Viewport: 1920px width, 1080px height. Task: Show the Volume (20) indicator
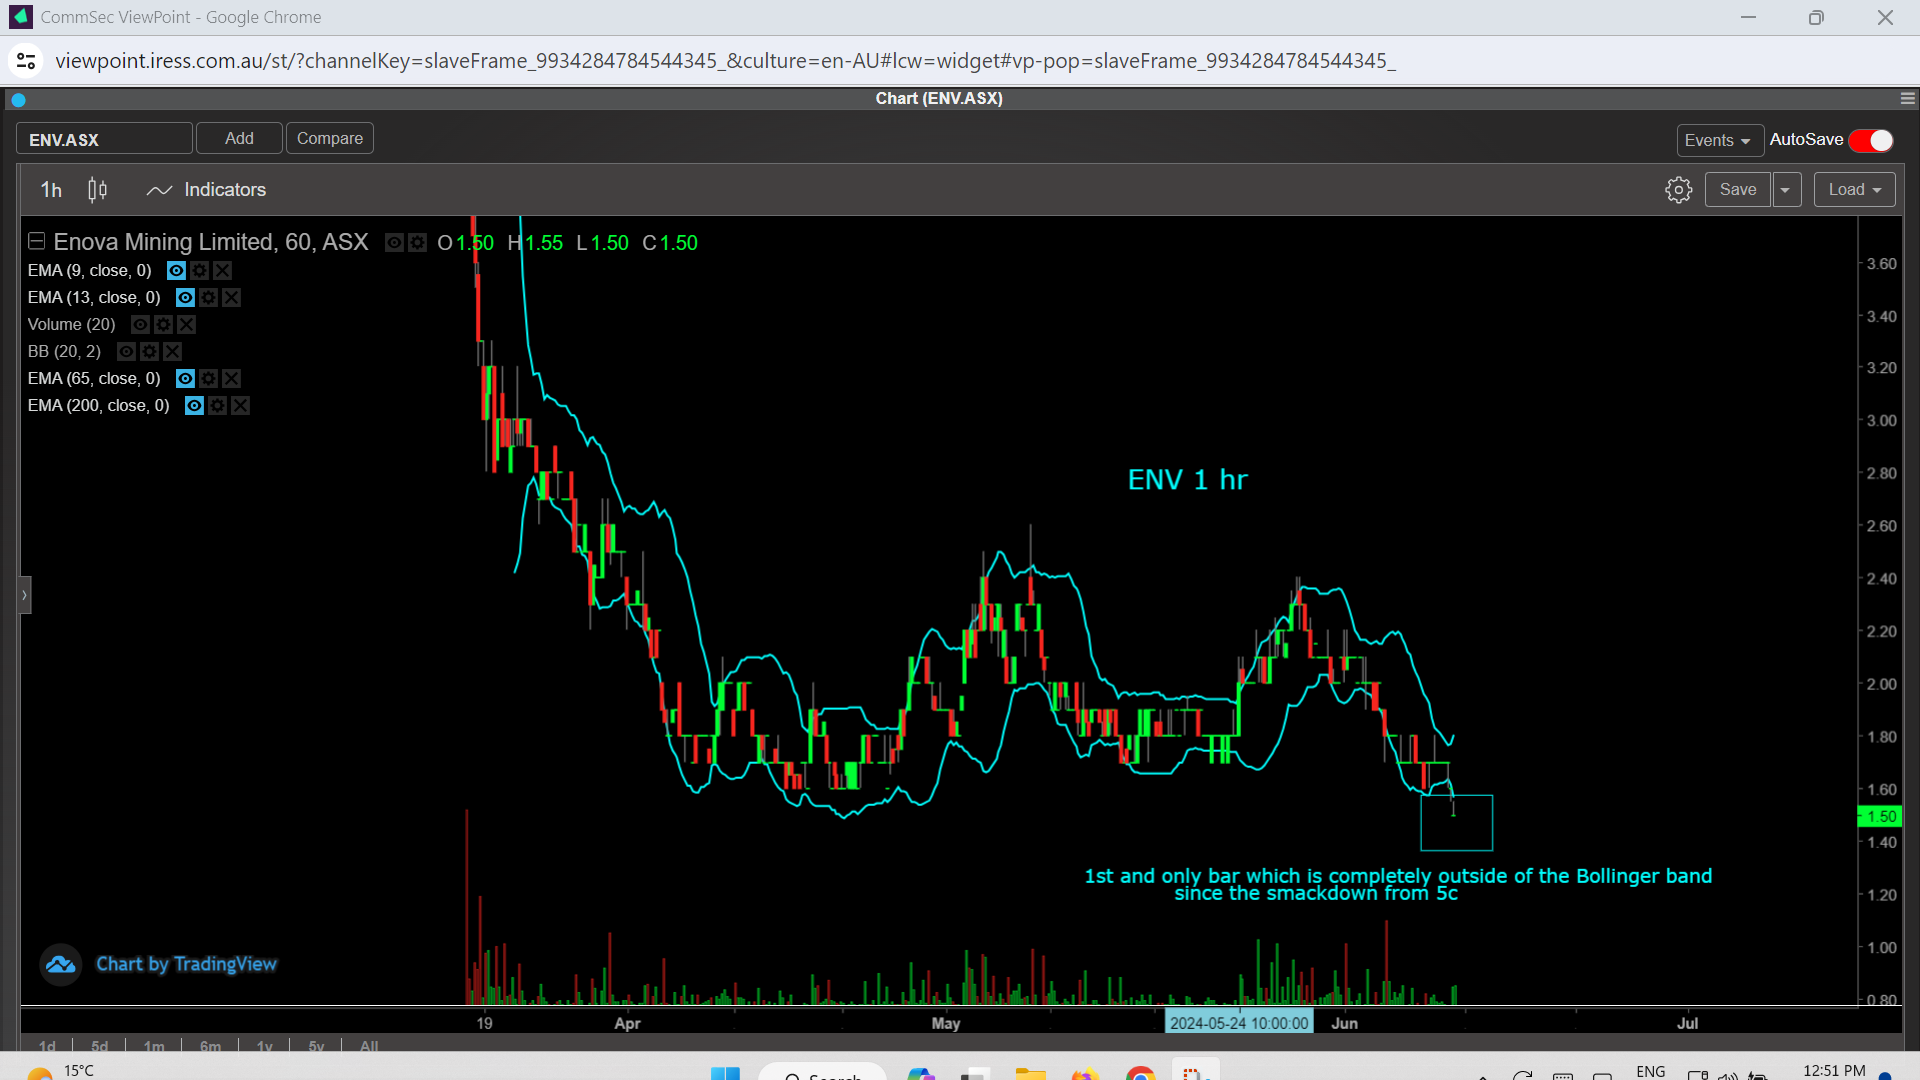[140, 325]
